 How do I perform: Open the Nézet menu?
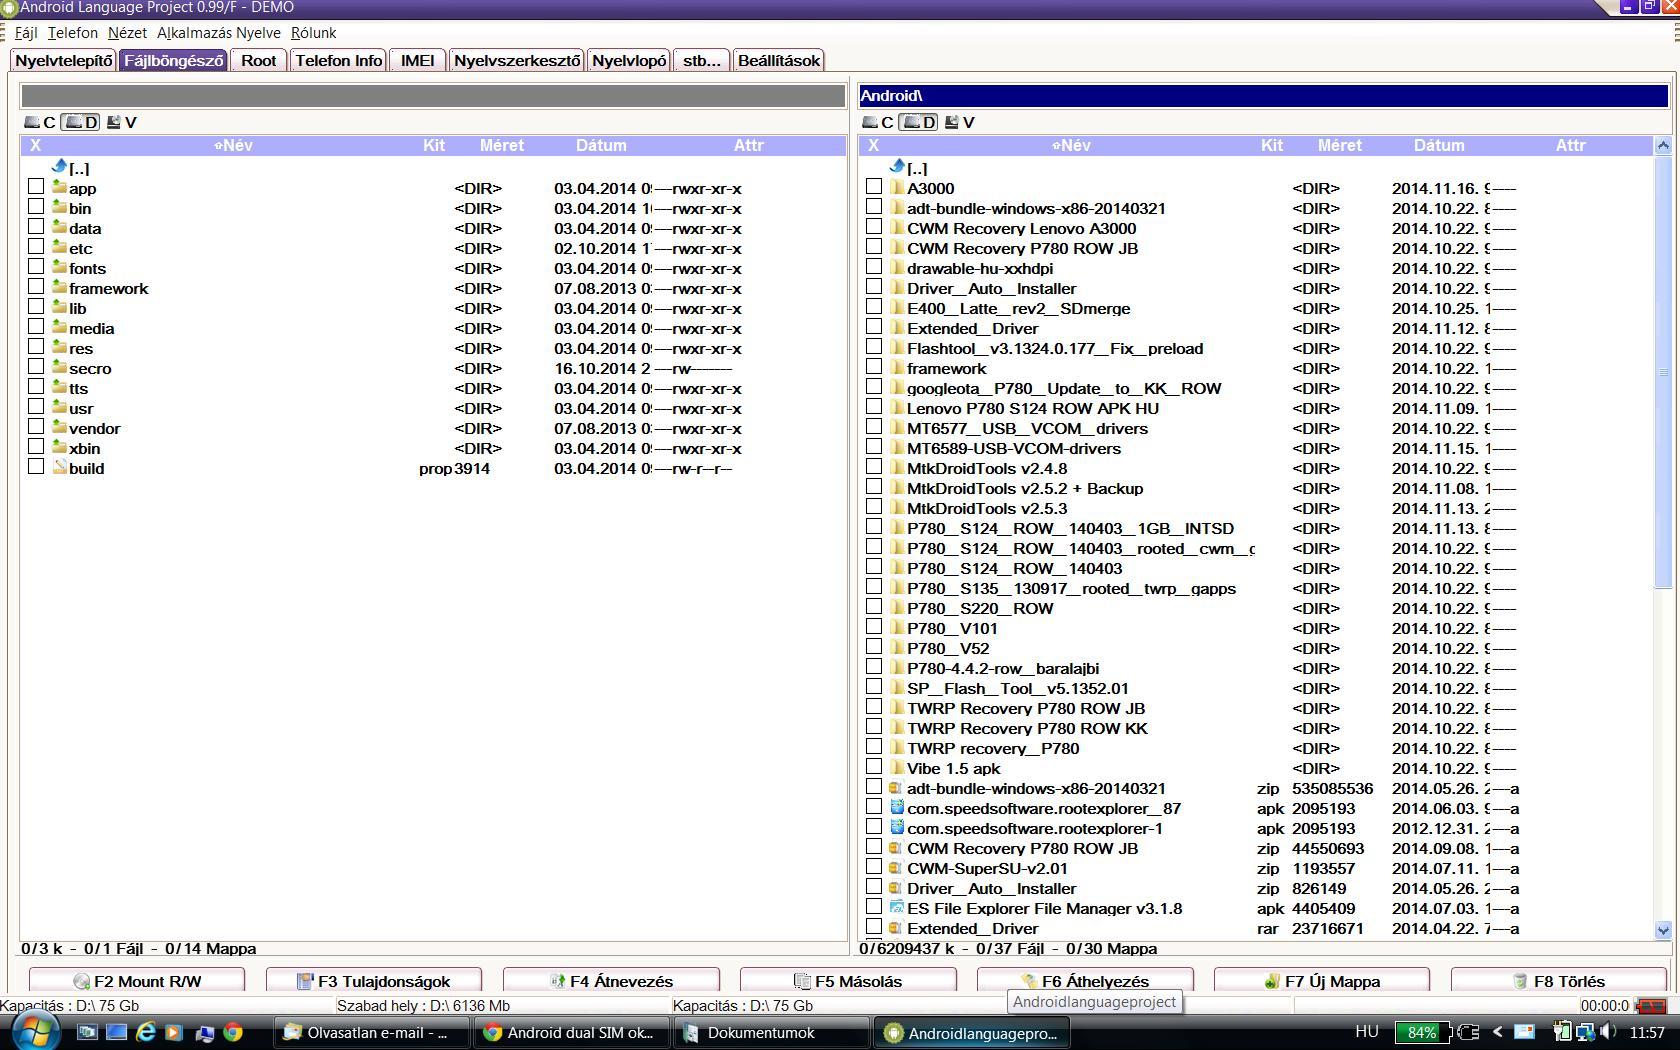point(127,33)
